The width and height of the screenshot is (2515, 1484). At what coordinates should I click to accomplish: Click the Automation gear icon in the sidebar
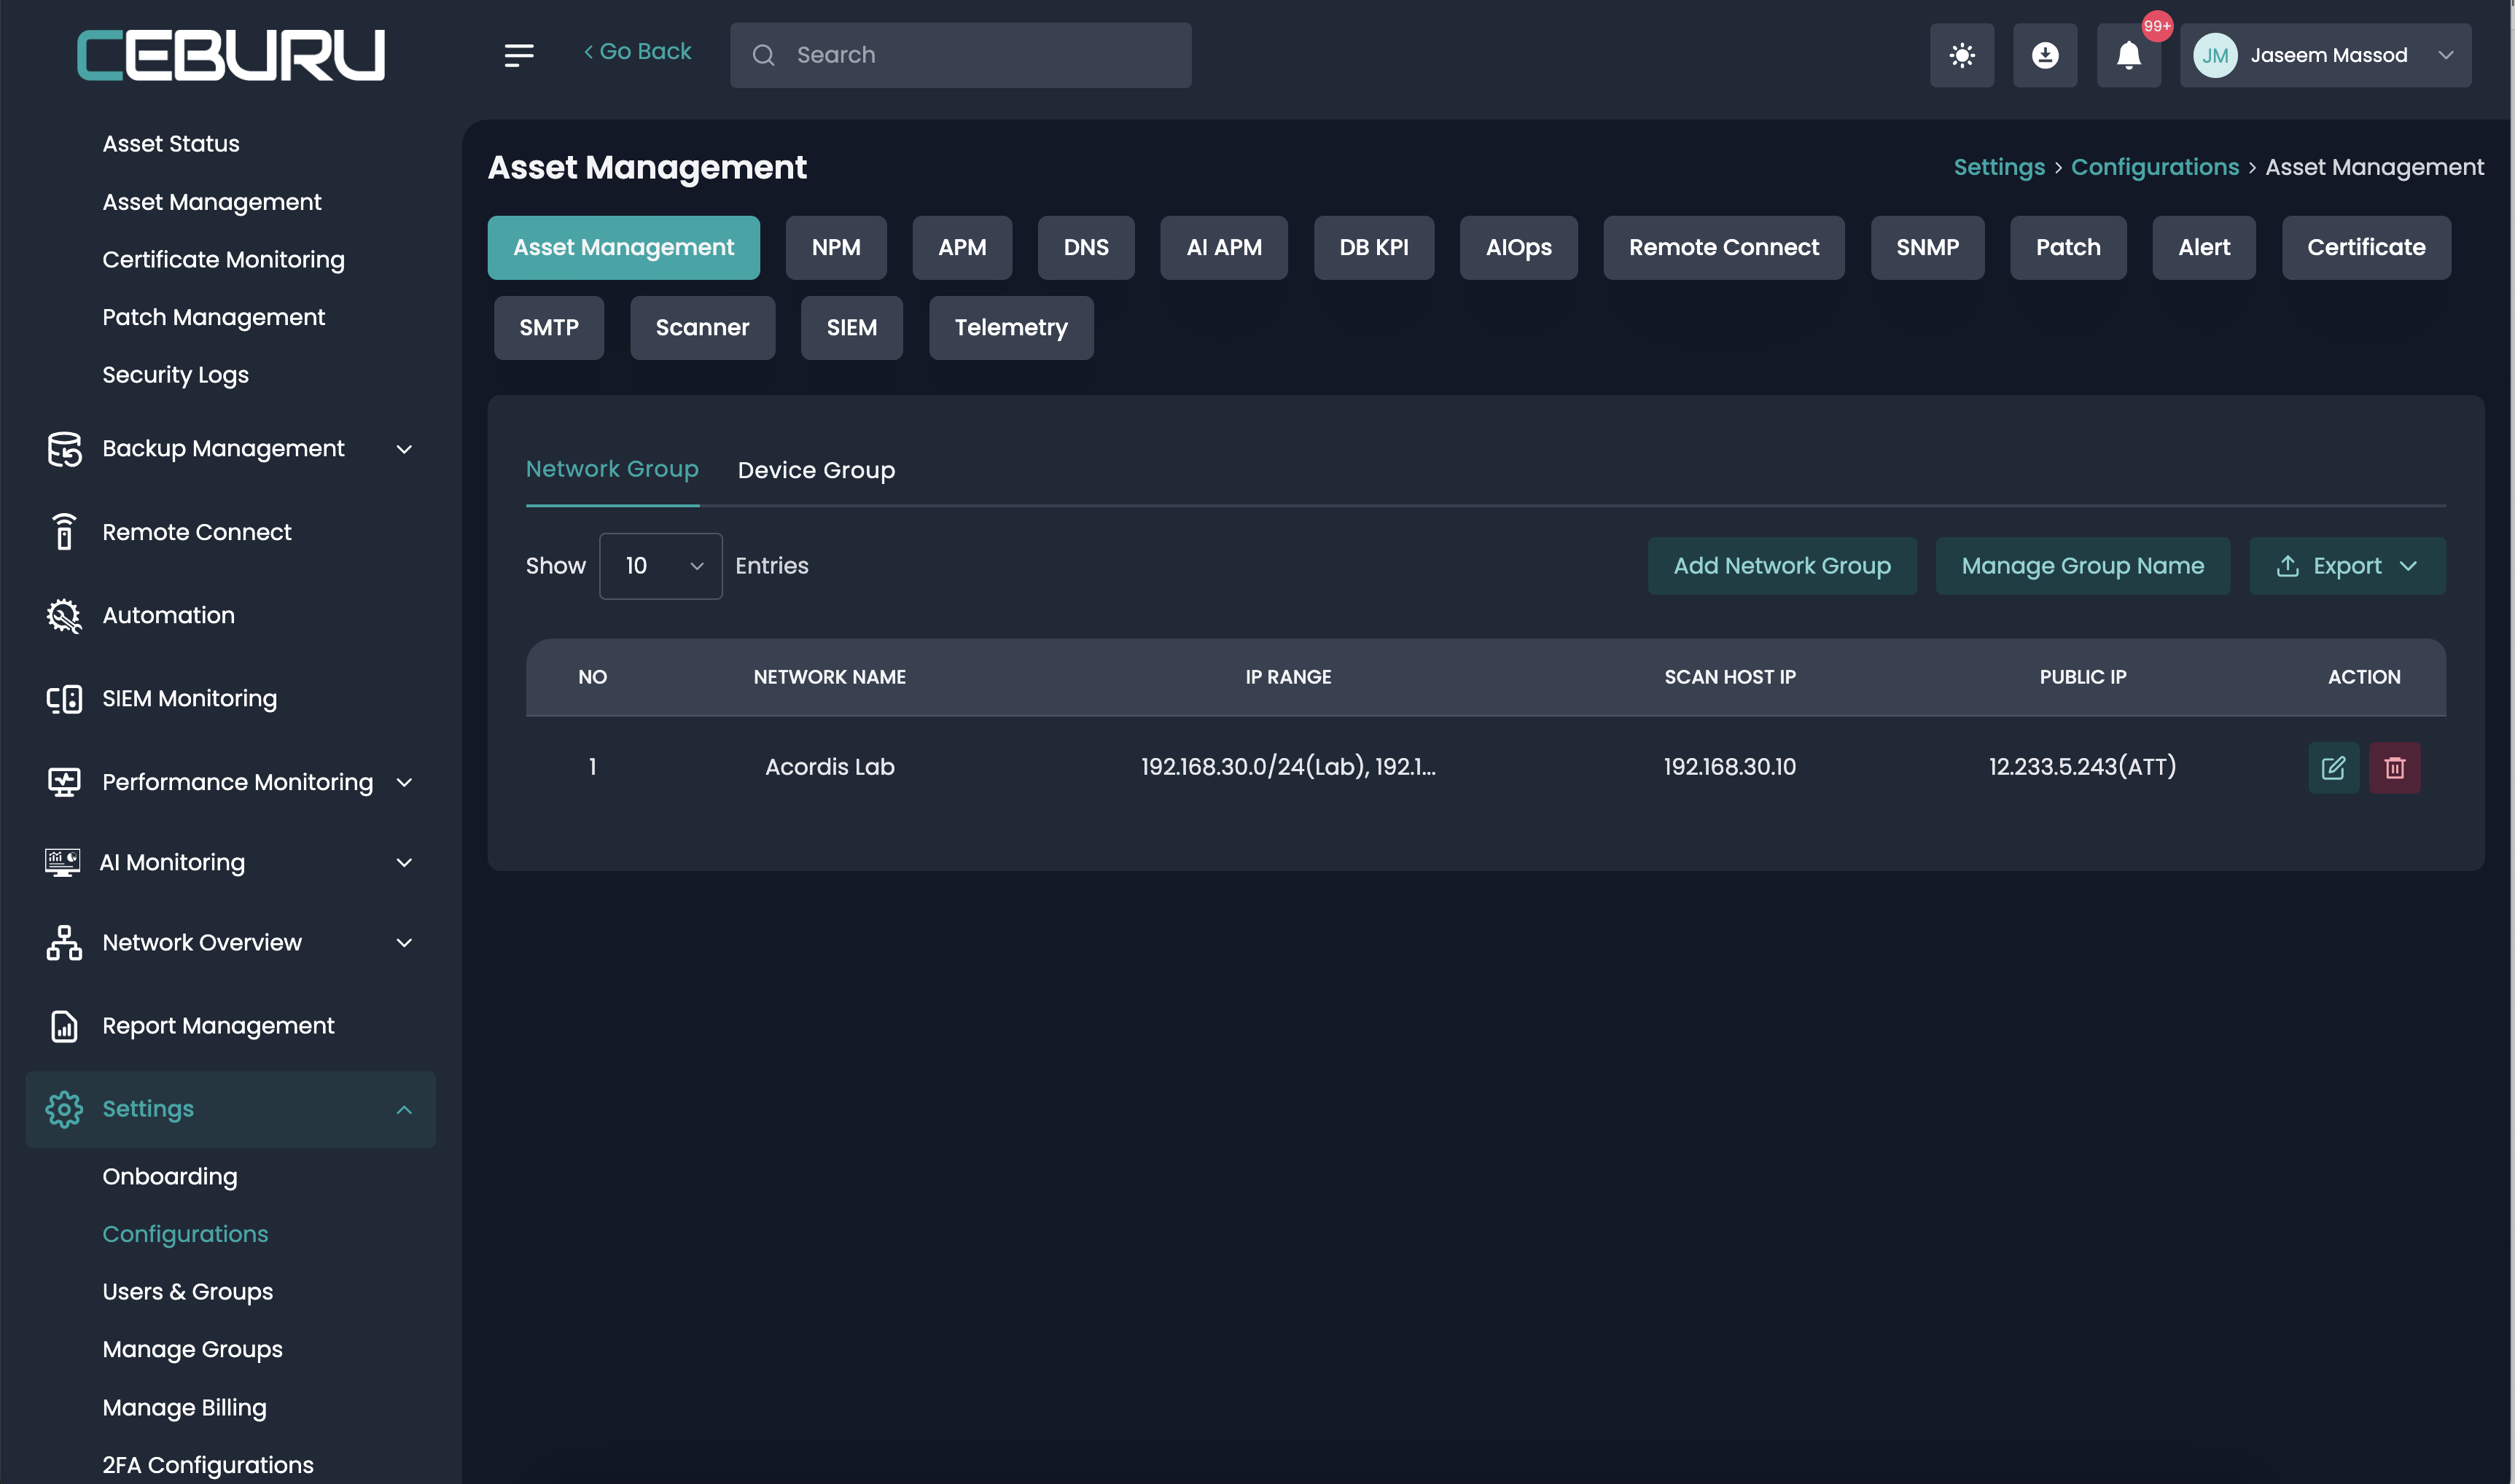tap(64, 615)
